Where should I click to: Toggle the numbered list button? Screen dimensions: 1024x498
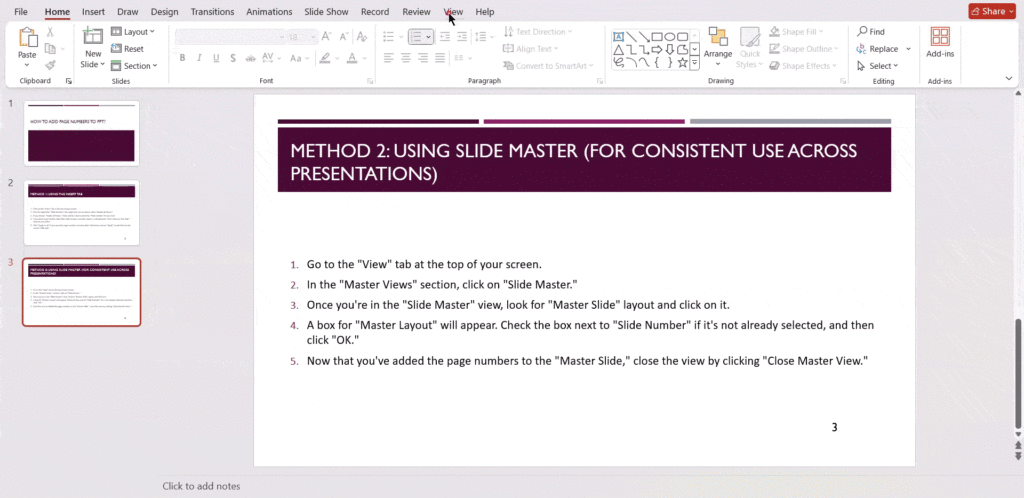tap(417, 36)
